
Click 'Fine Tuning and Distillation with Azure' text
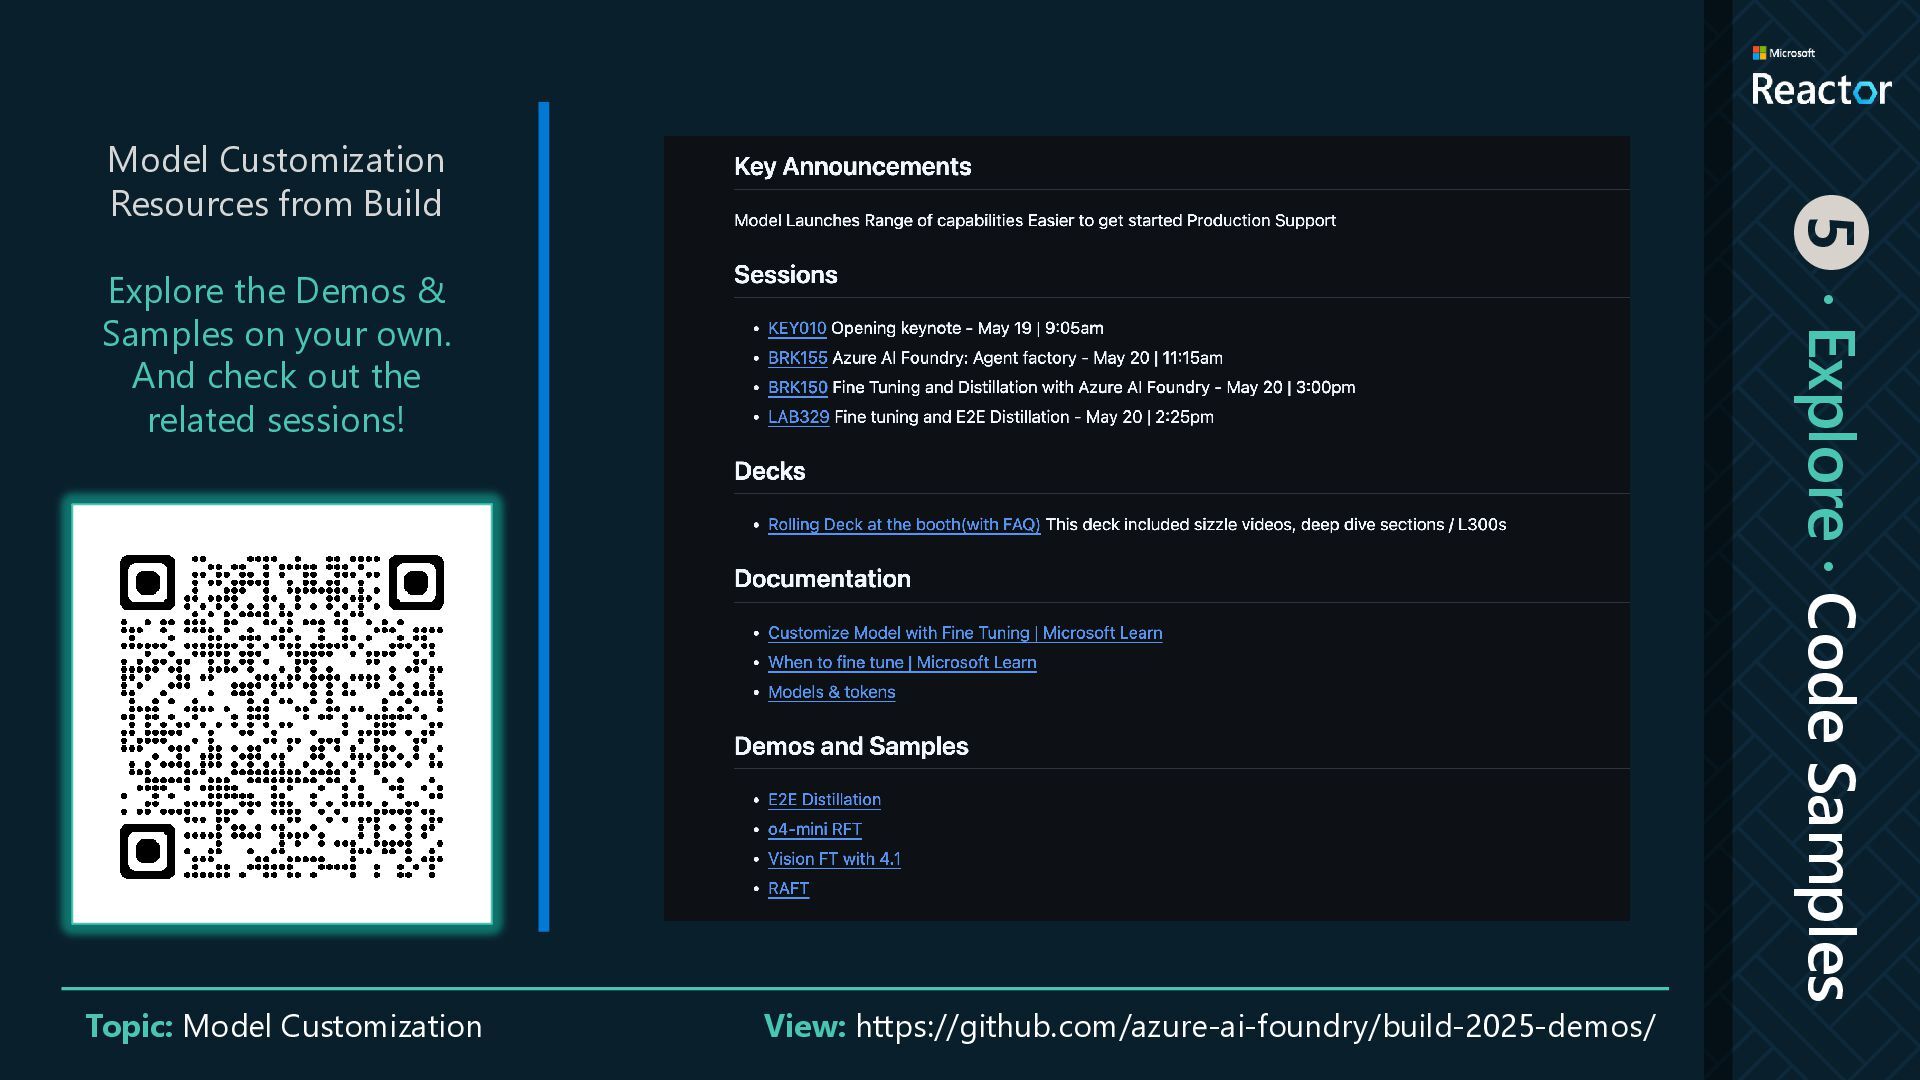(x=1093, y=387)
